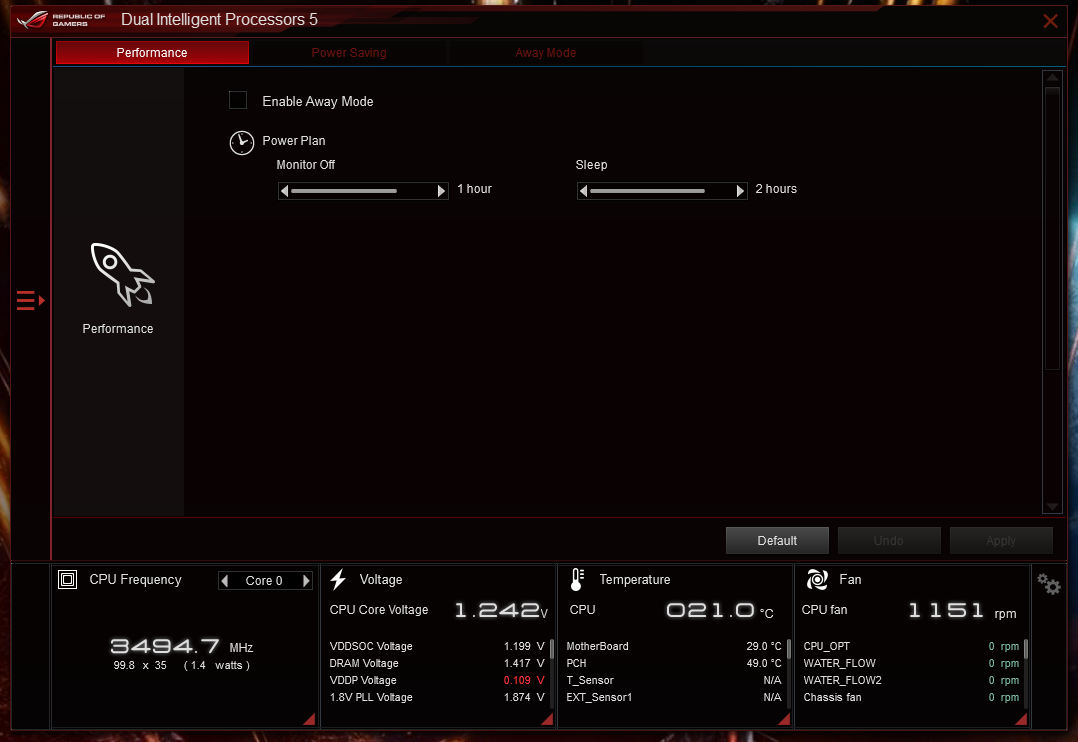Click the Chassis fan row
Image resolution: width=1078 pixels, height=742 pixels.
point(911,697)
